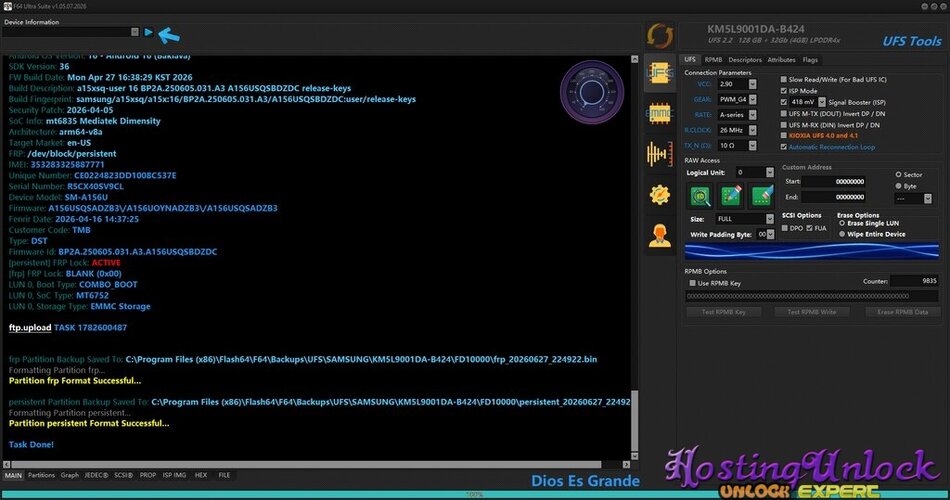Click the read chip magnifier icon
The image size is (950, 500).
click(x=700, y=196)
